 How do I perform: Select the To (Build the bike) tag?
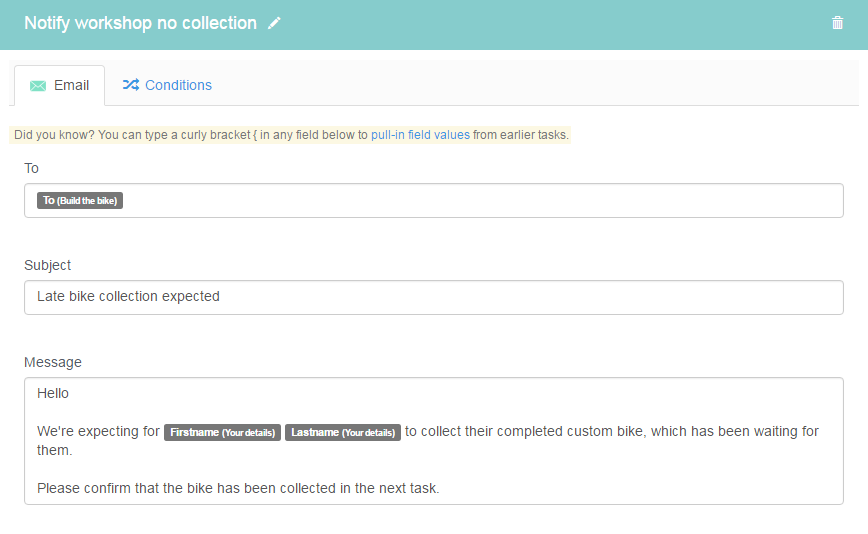click(80, 200)
